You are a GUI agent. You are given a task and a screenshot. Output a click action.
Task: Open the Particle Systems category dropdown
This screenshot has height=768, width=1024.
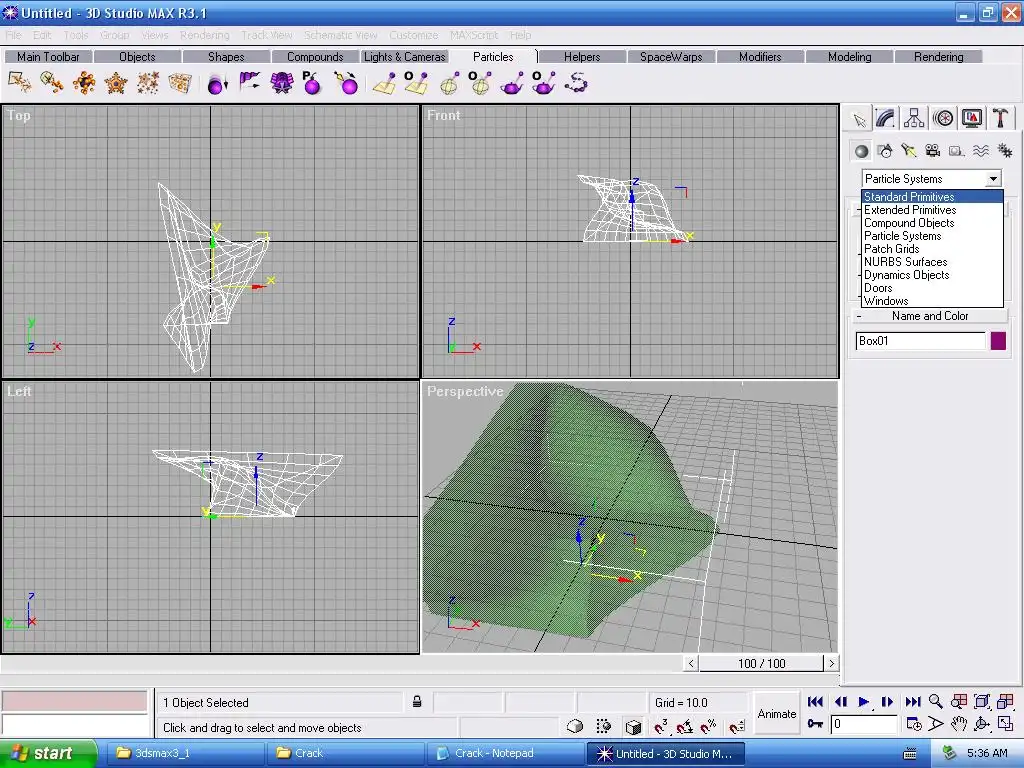(931, 178)
